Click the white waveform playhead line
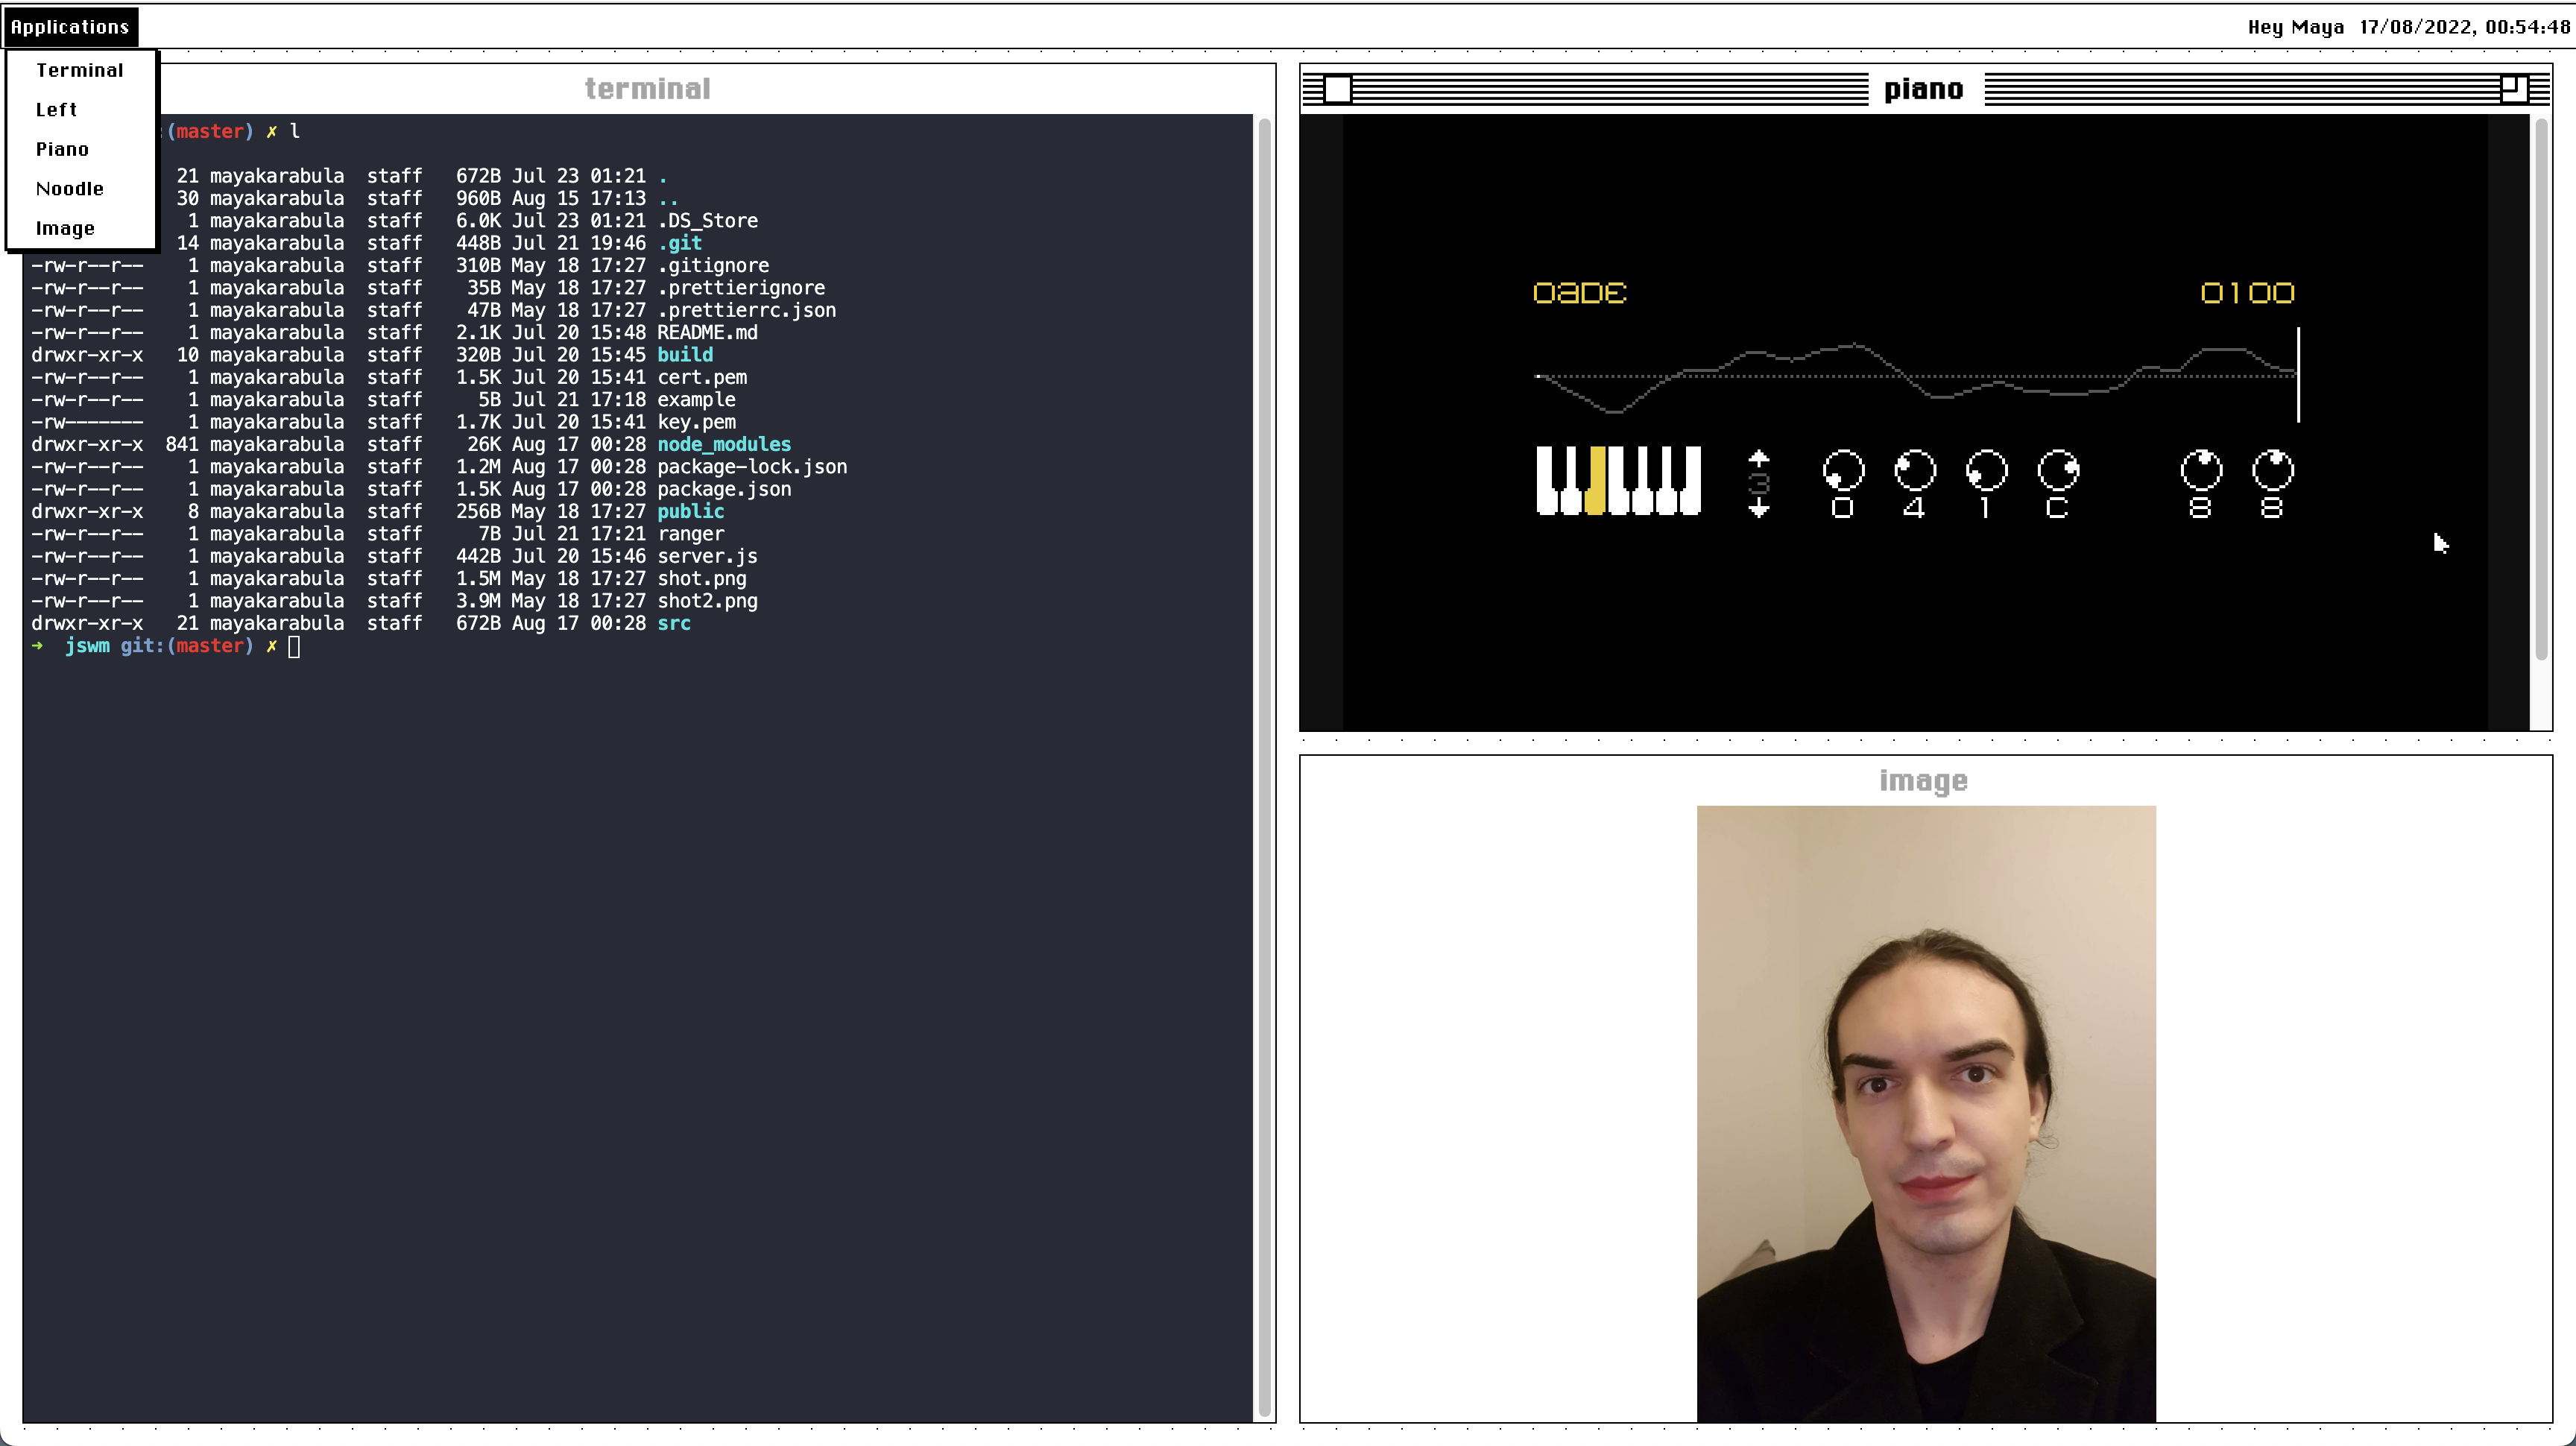The height and width of the screenshot is (1446, 2576). (2298, 375)
